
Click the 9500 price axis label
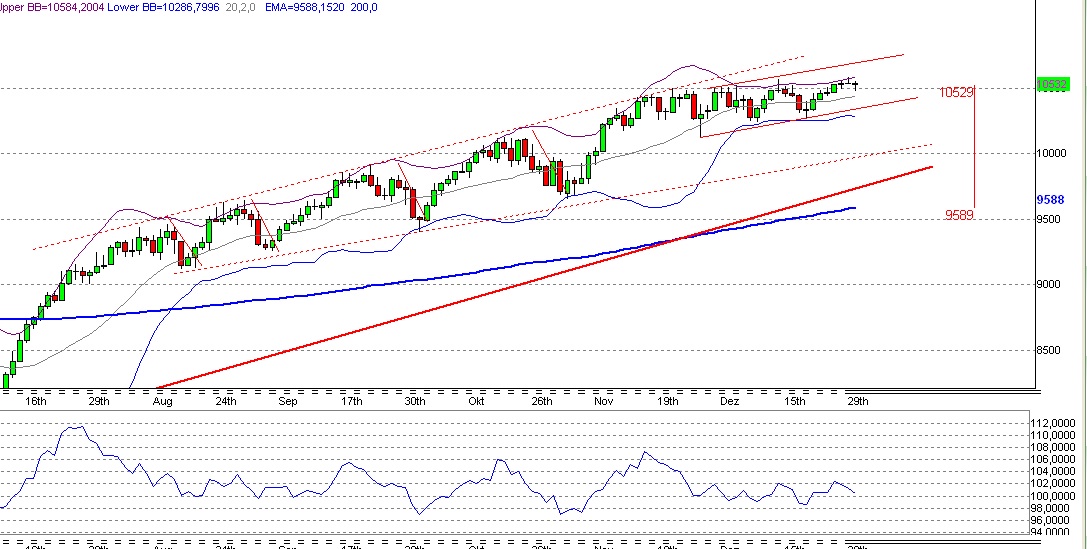(x=1049, y=219)
